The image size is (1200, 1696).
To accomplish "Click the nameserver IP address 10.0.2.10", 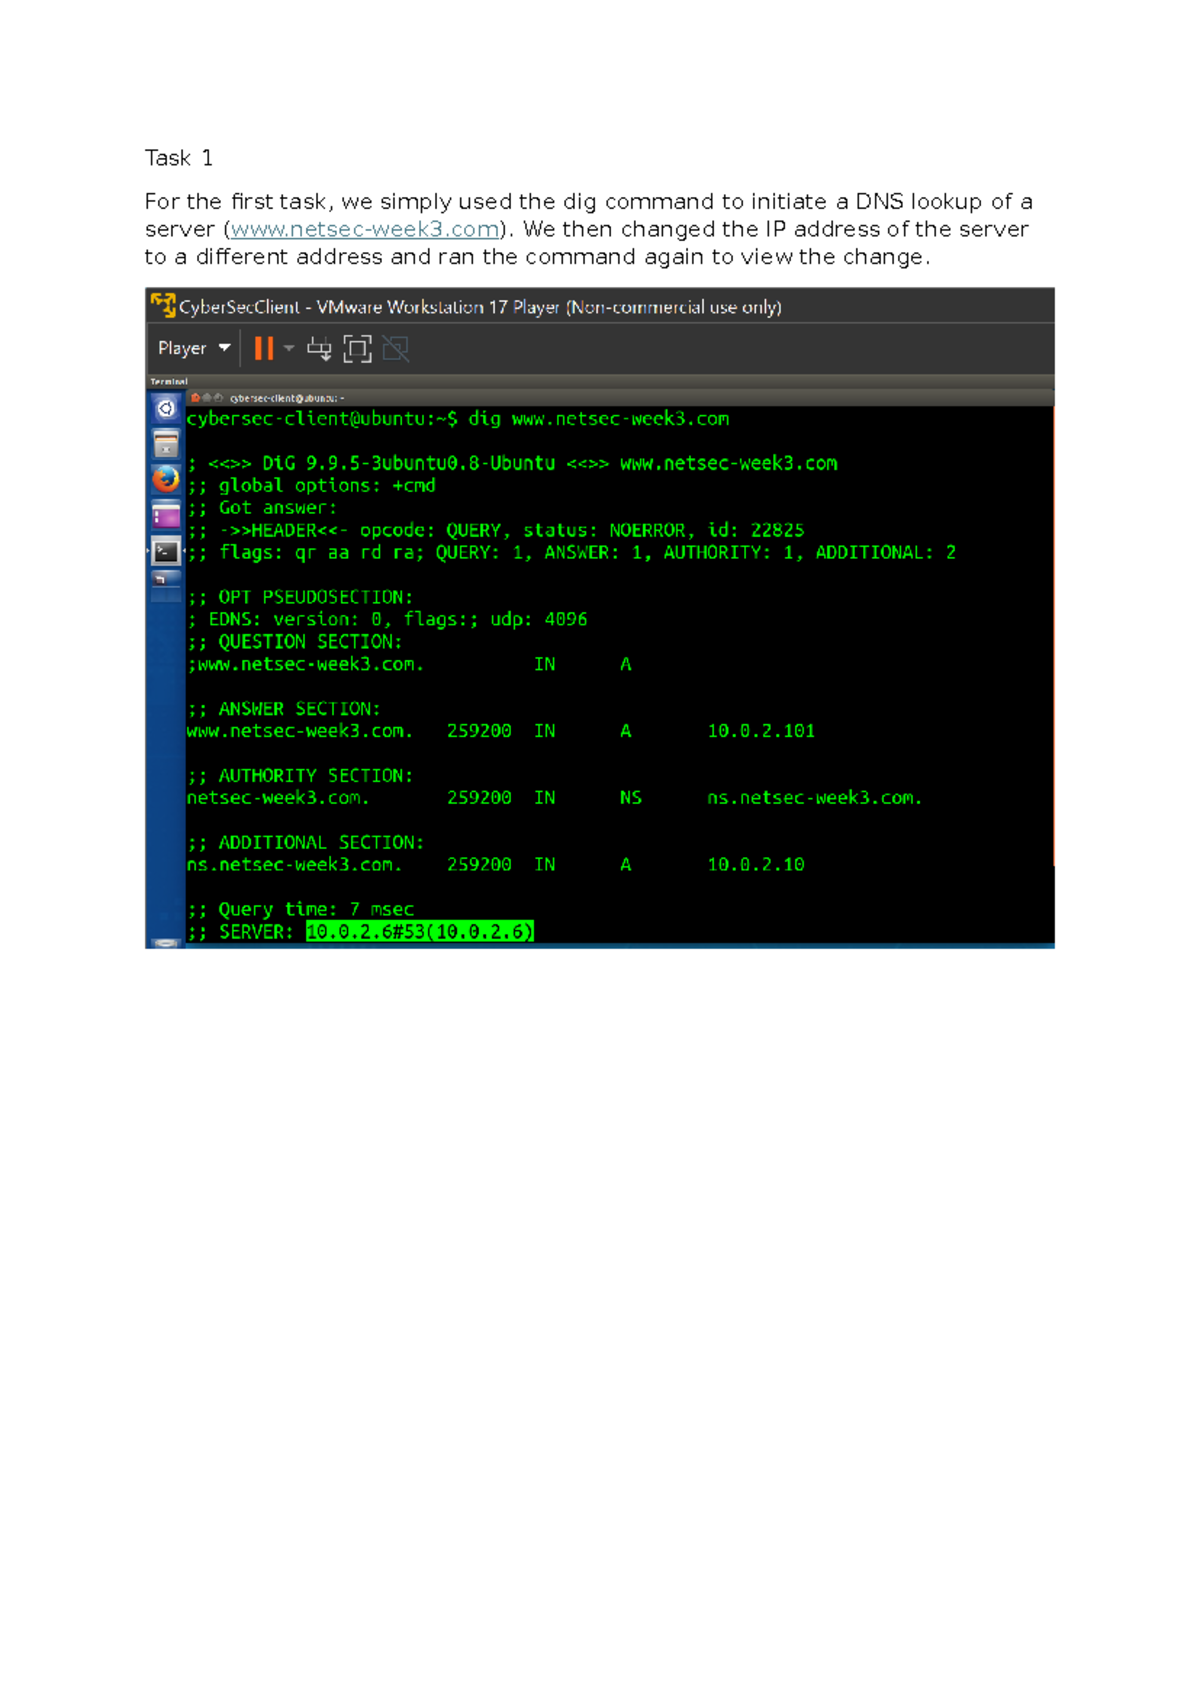I will click(756, 865).
